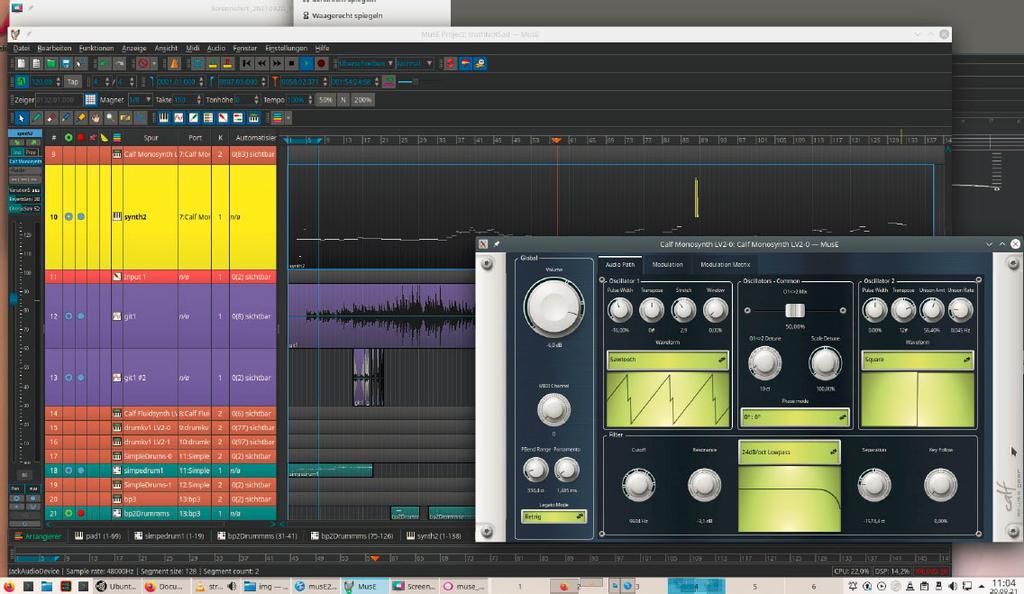Click the volume fader in the synth2 strip
Screen dimensions: 1024x594
(x=13, y=298)
